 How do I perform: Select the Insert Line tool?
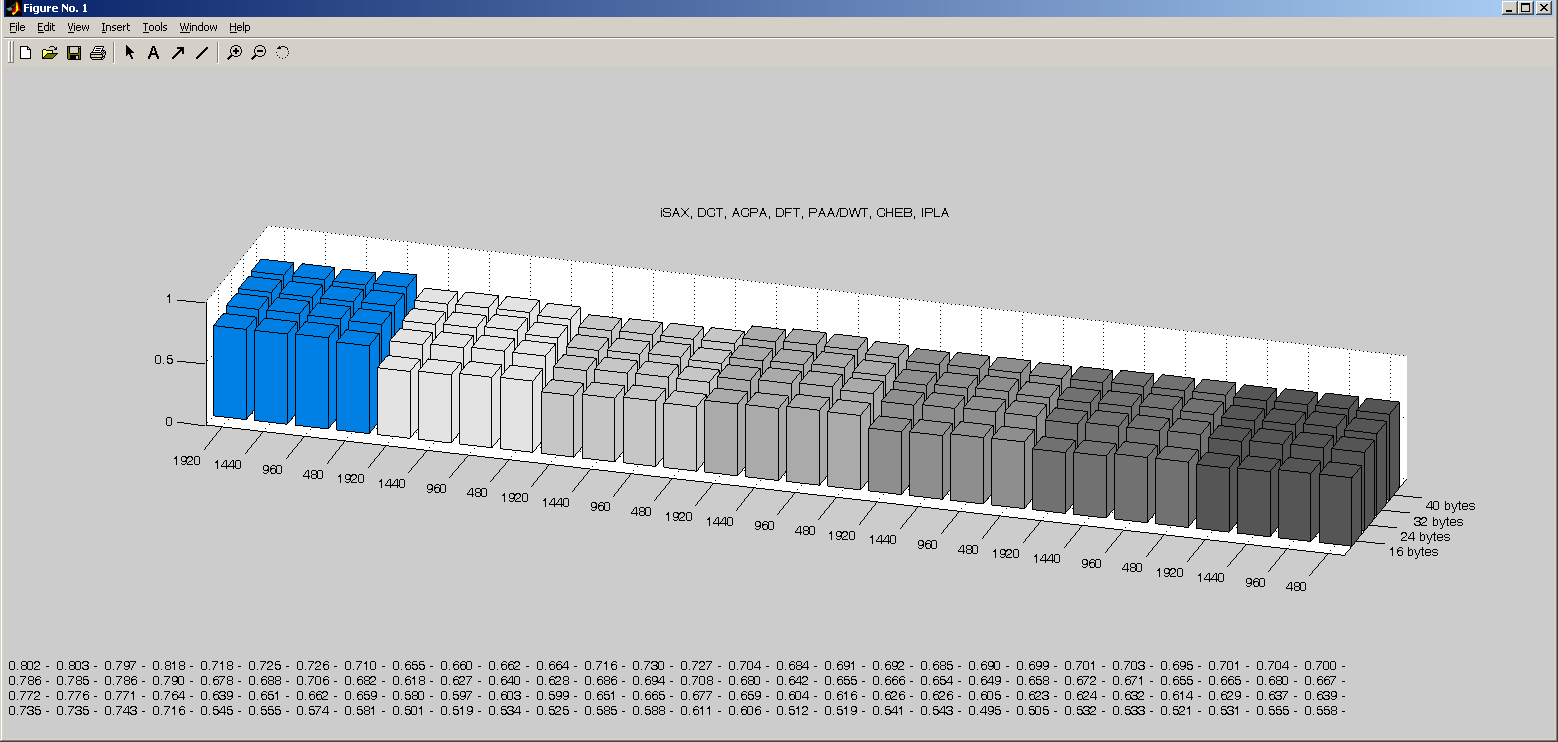202,53
